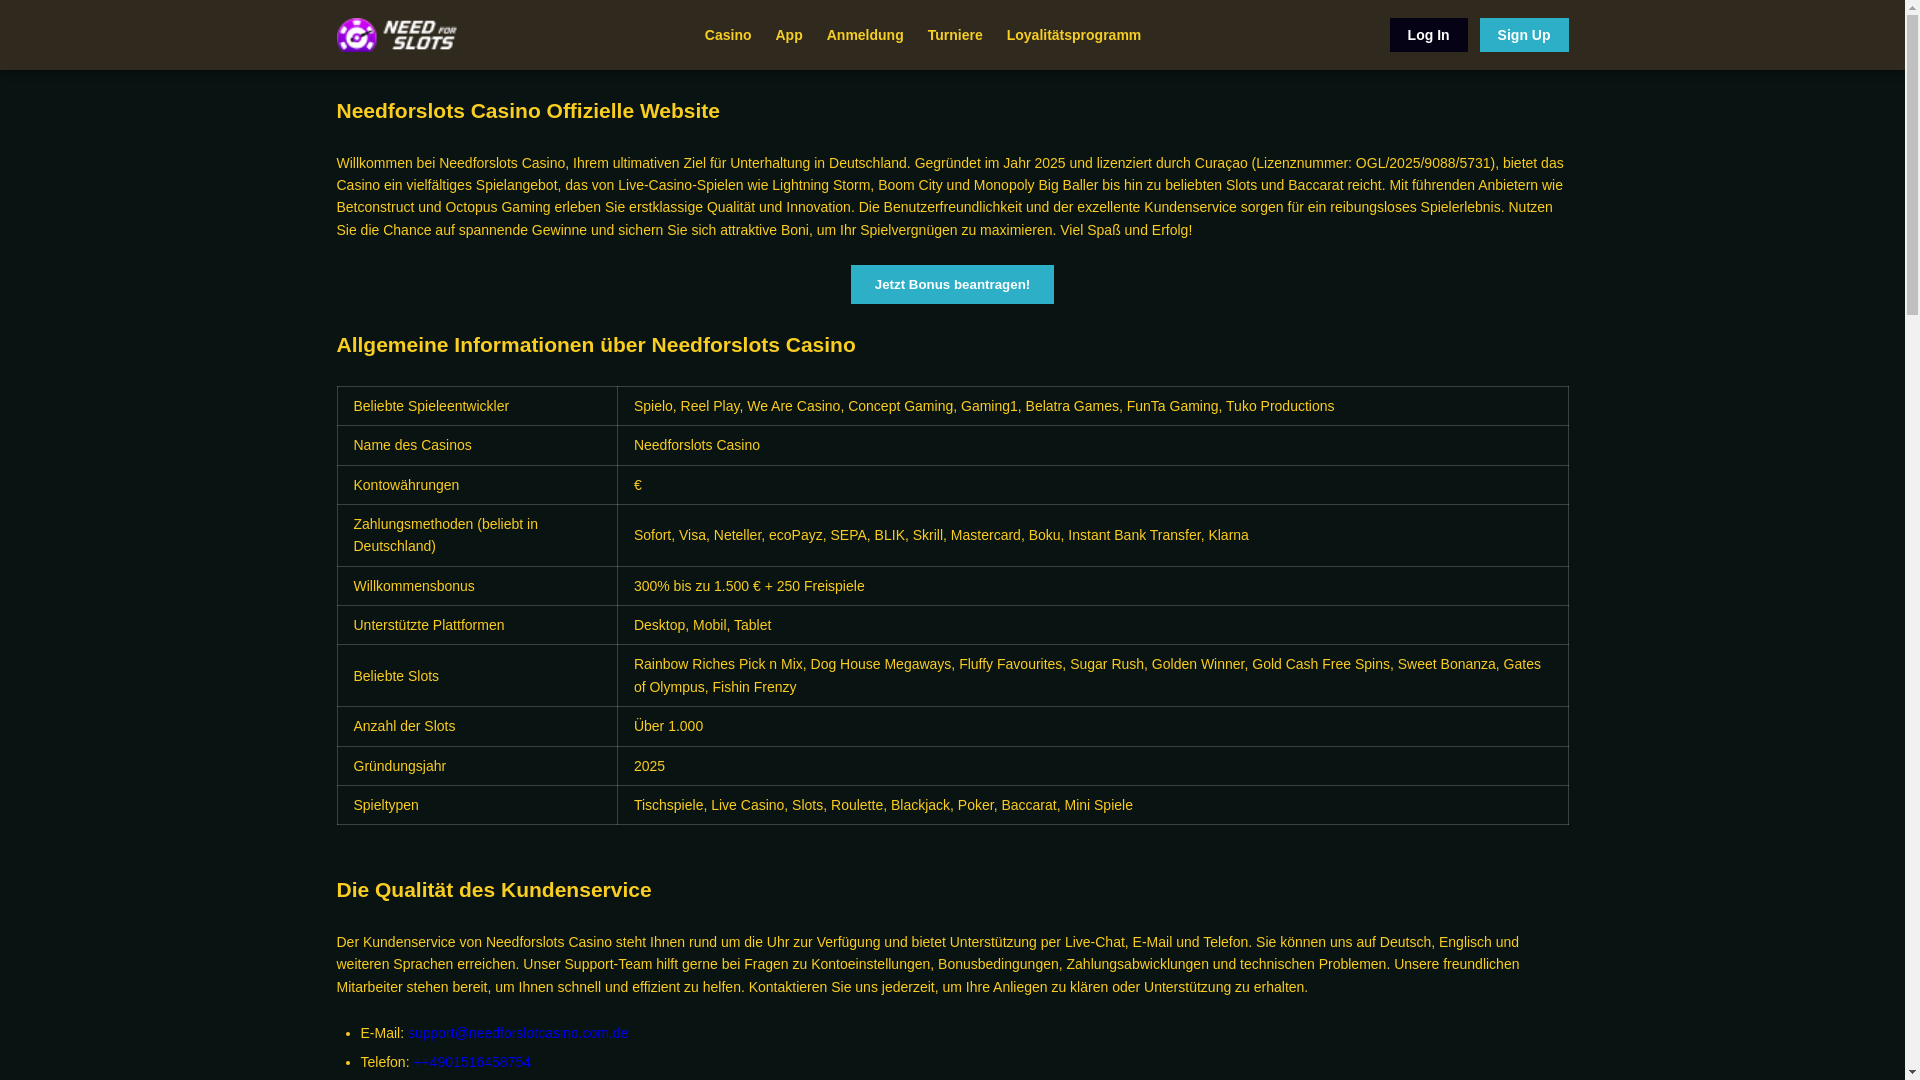Click the game types list starting with Tischspiele
The image size is (1920, 1080).
(1092, 805)
